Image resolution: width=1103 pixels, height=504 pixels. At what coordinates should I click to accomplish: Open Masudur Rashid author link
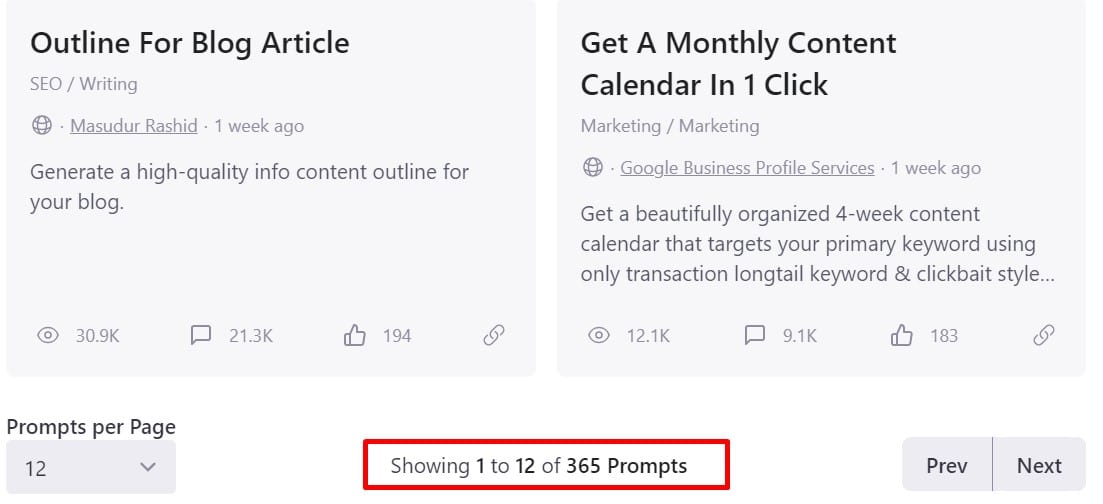pyautogui.click(x=134, y=126)
